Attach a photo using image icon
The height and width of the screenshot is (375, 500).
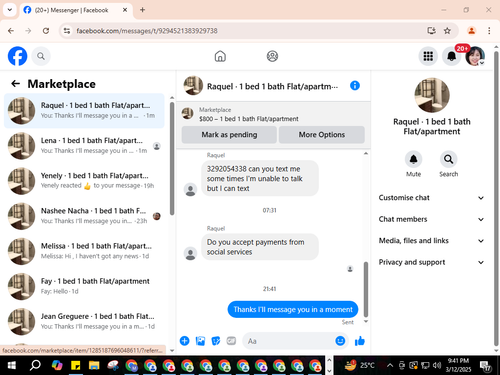pos(200,341)
